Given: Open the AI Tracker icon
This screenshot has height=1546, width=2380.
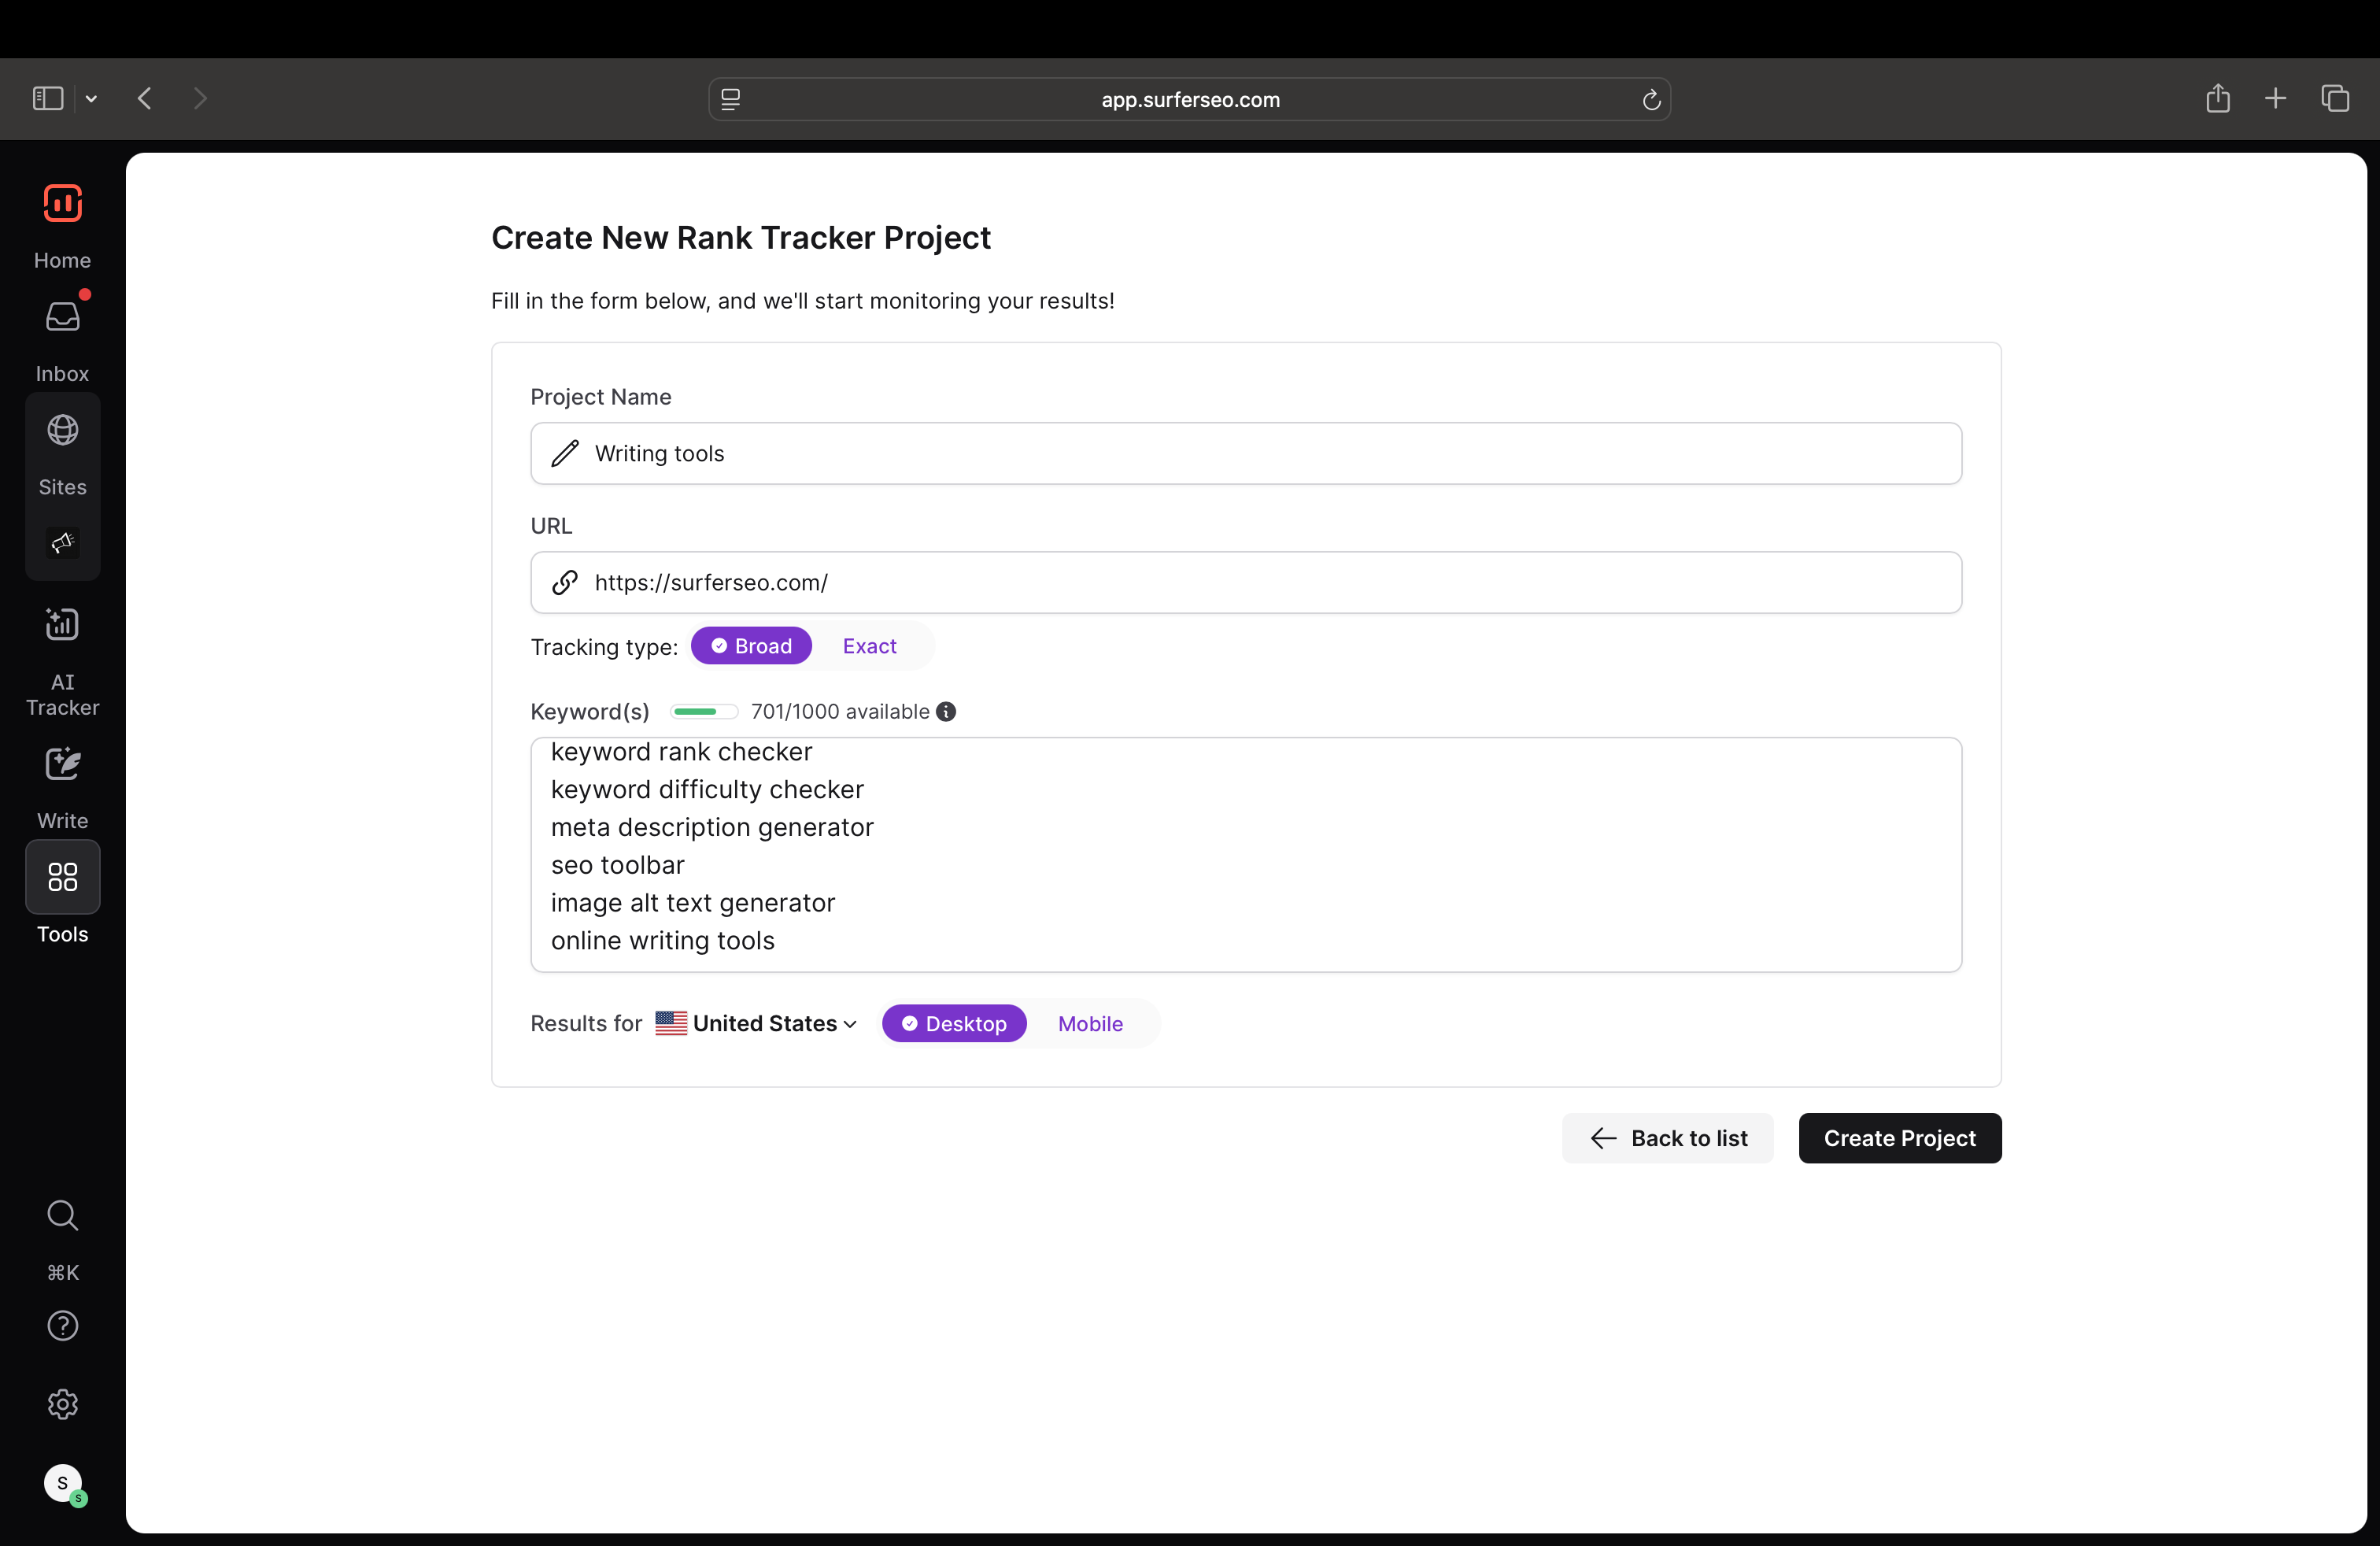Looking at the screenshot, I should point(62,624).
